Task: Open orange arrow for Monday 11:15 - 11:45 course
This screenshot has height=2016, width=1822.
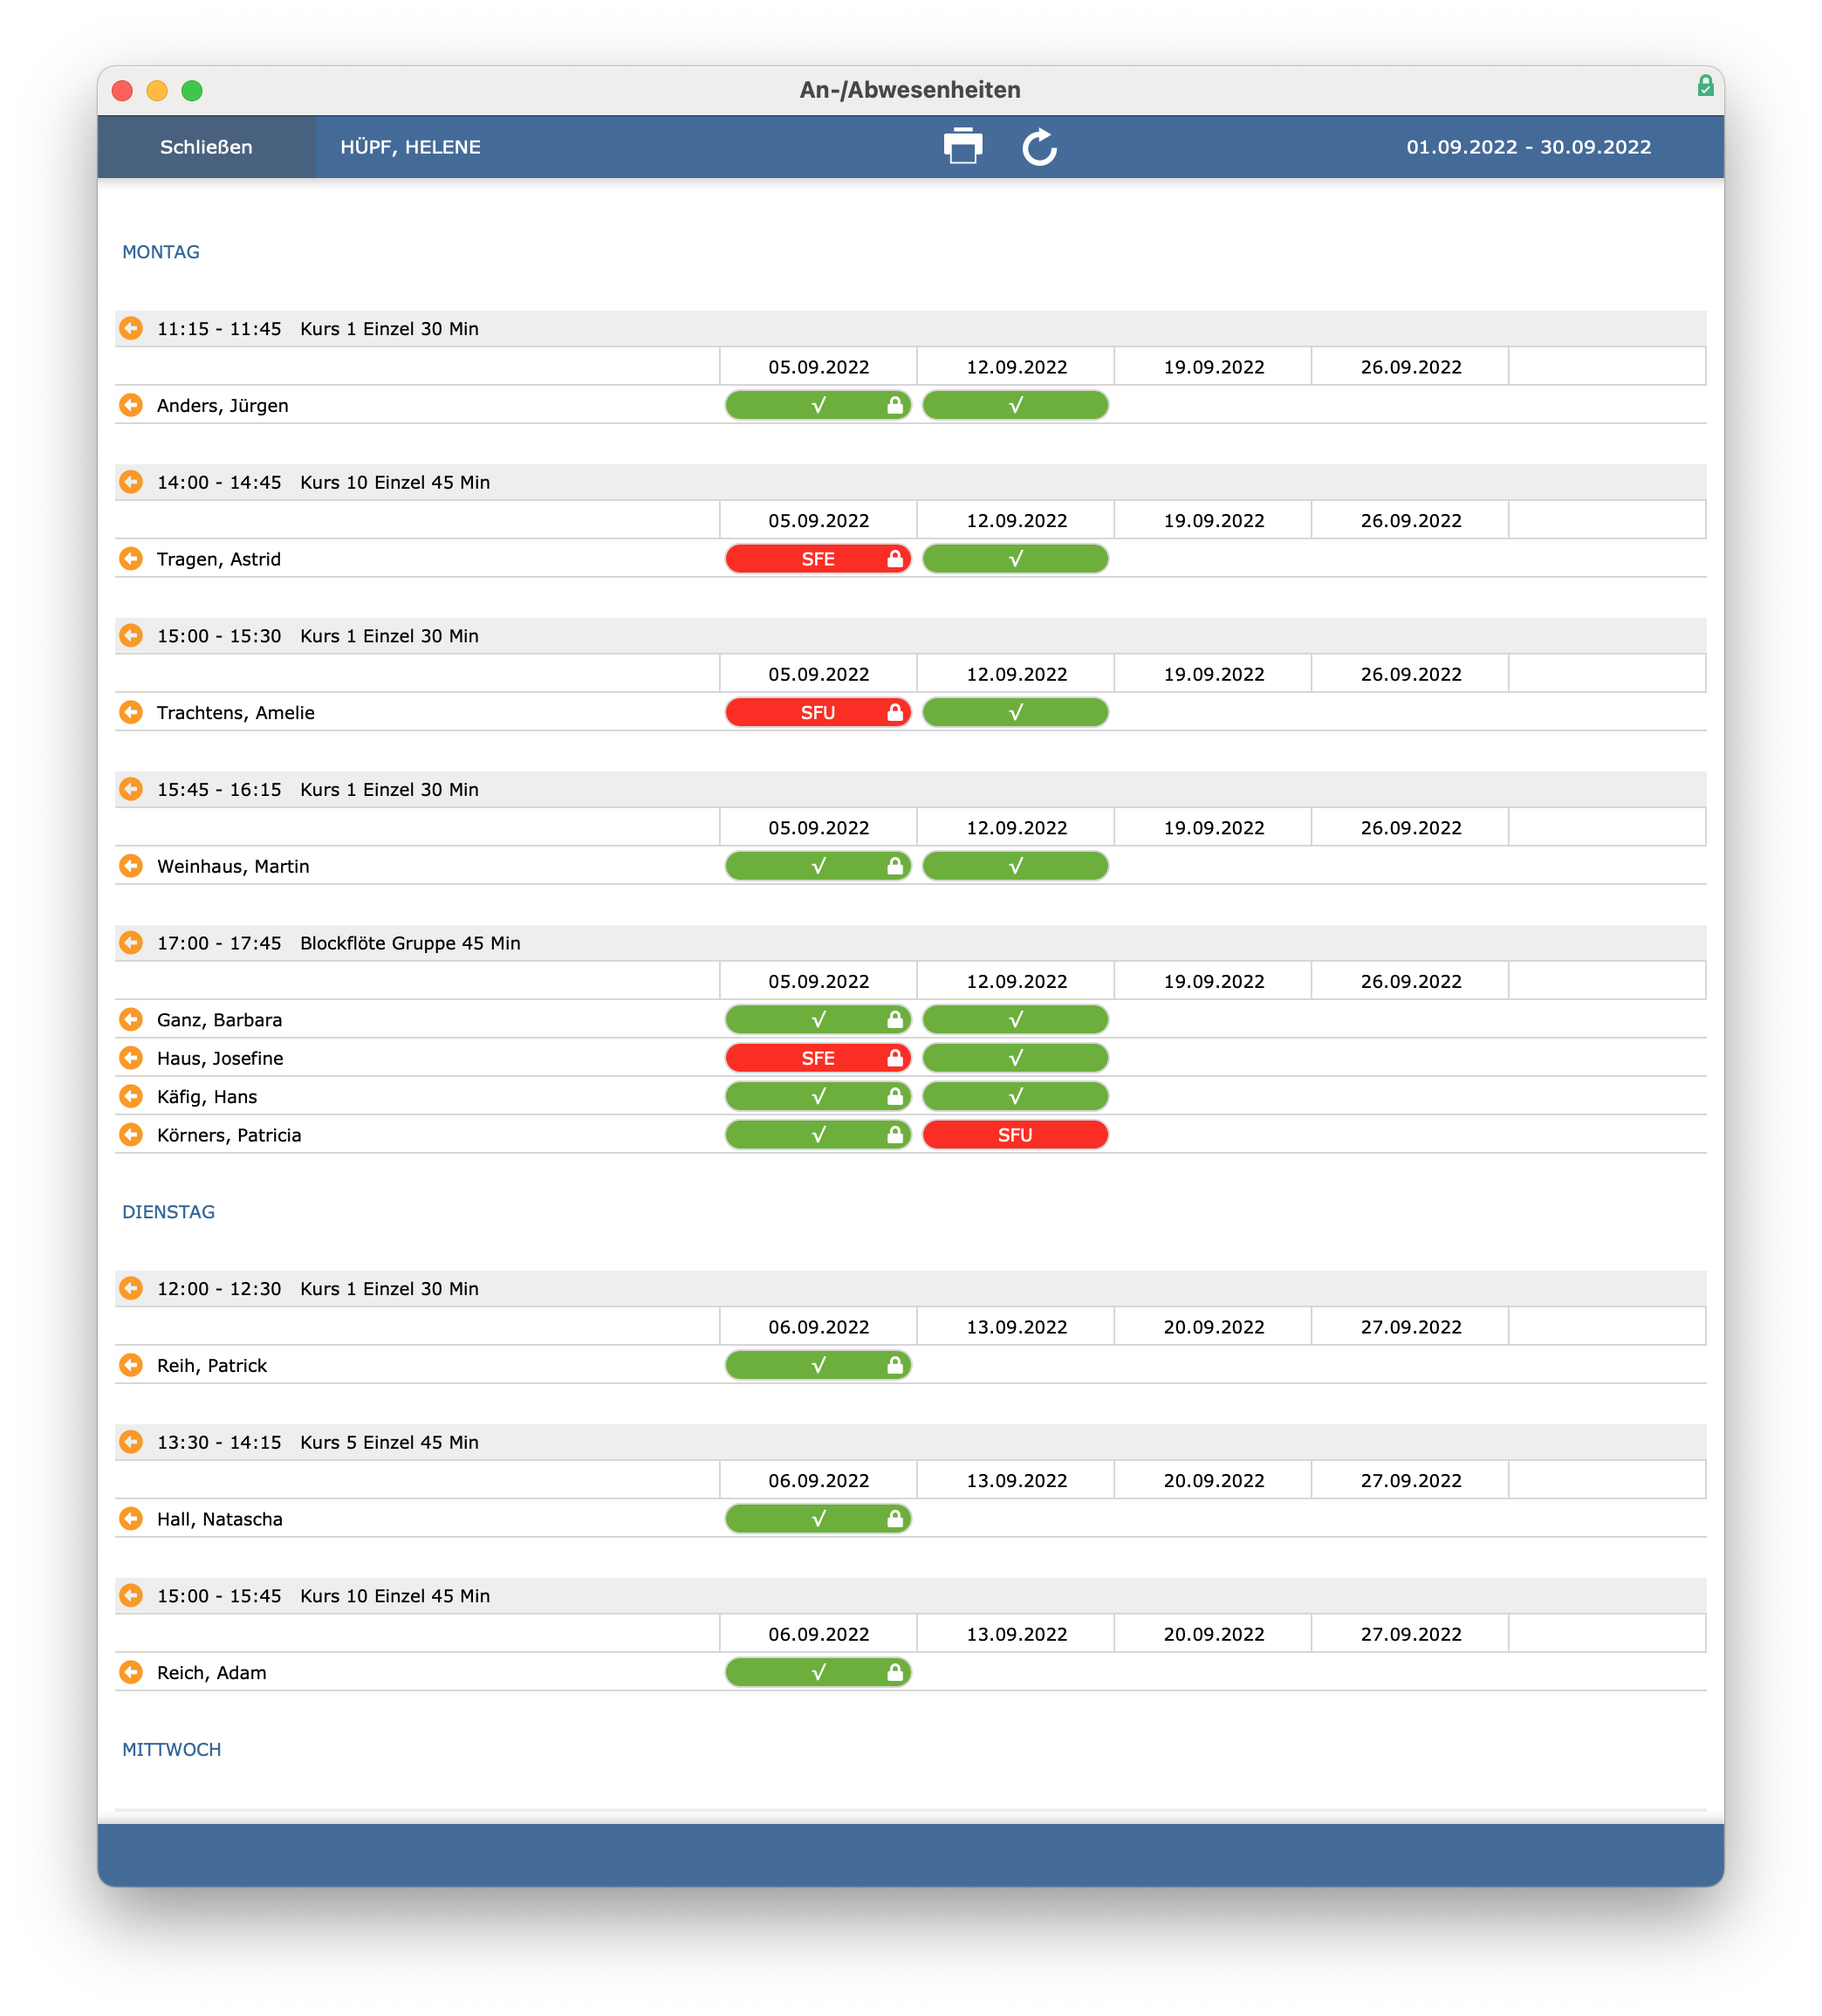Action: coord(131,328)
